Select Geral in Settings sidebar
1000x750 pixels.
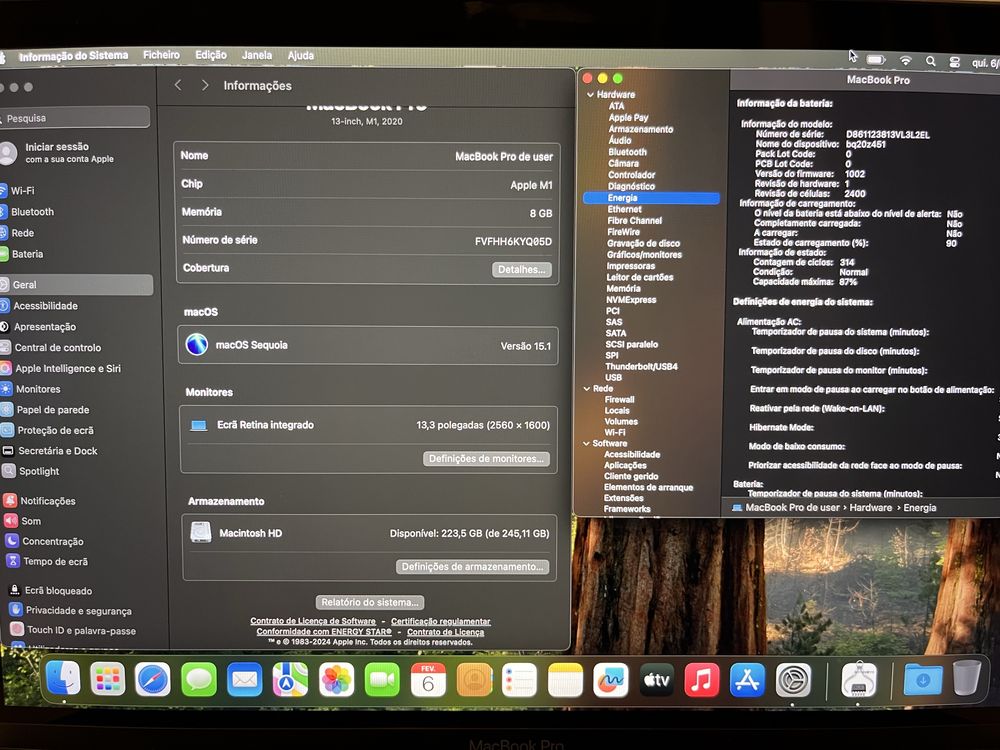pyautogui.click(x=75, y=284)
